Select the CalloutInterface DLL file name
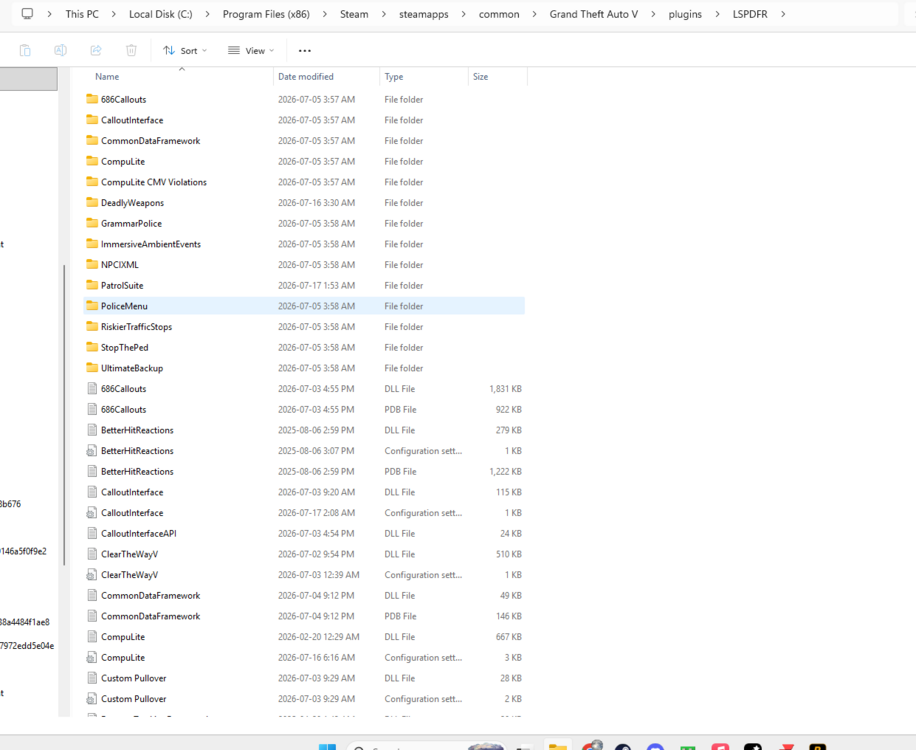This screenshot has width=916, height=750. point(132,492)
